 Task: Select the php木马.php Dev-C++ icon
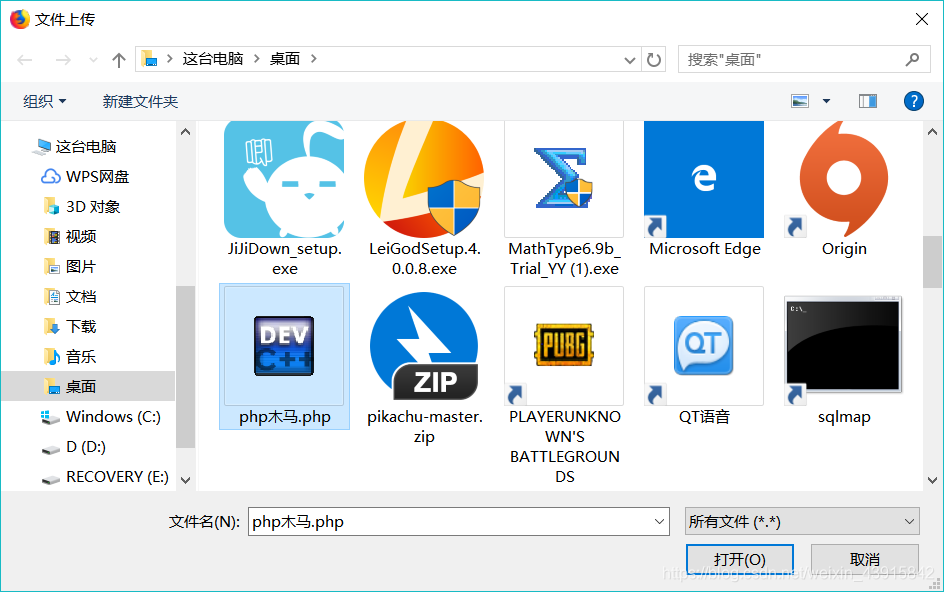[284, 346]
